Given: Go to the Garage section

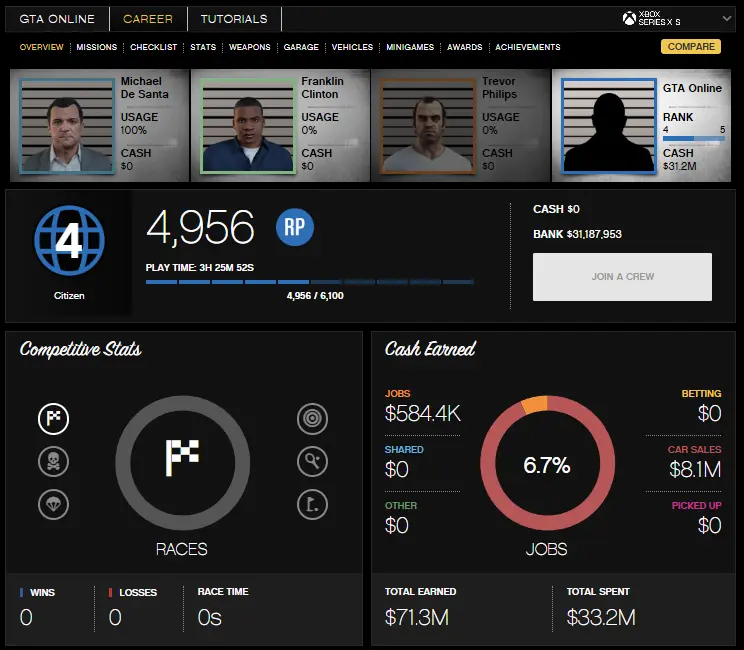Looking at the screenshot, I should (301, 47).
